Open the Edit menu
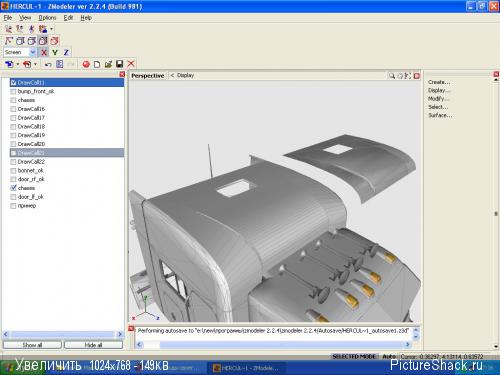 pos(68,18)
